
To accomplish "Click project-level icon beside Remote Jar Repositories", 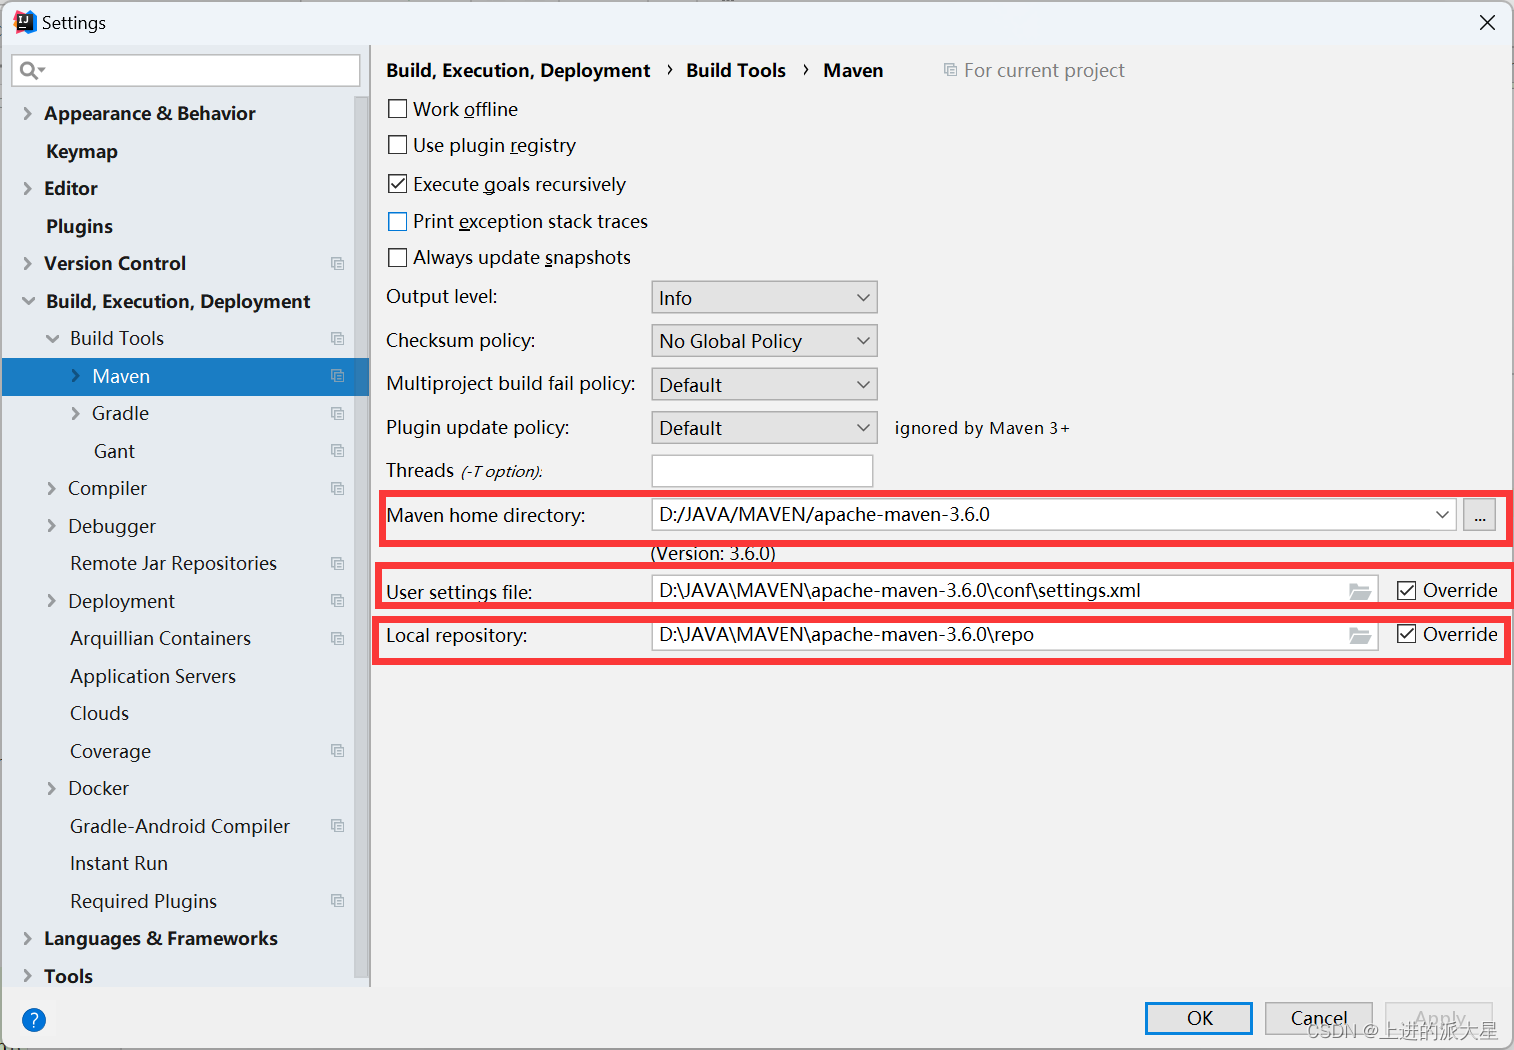I will click(337, 563).
